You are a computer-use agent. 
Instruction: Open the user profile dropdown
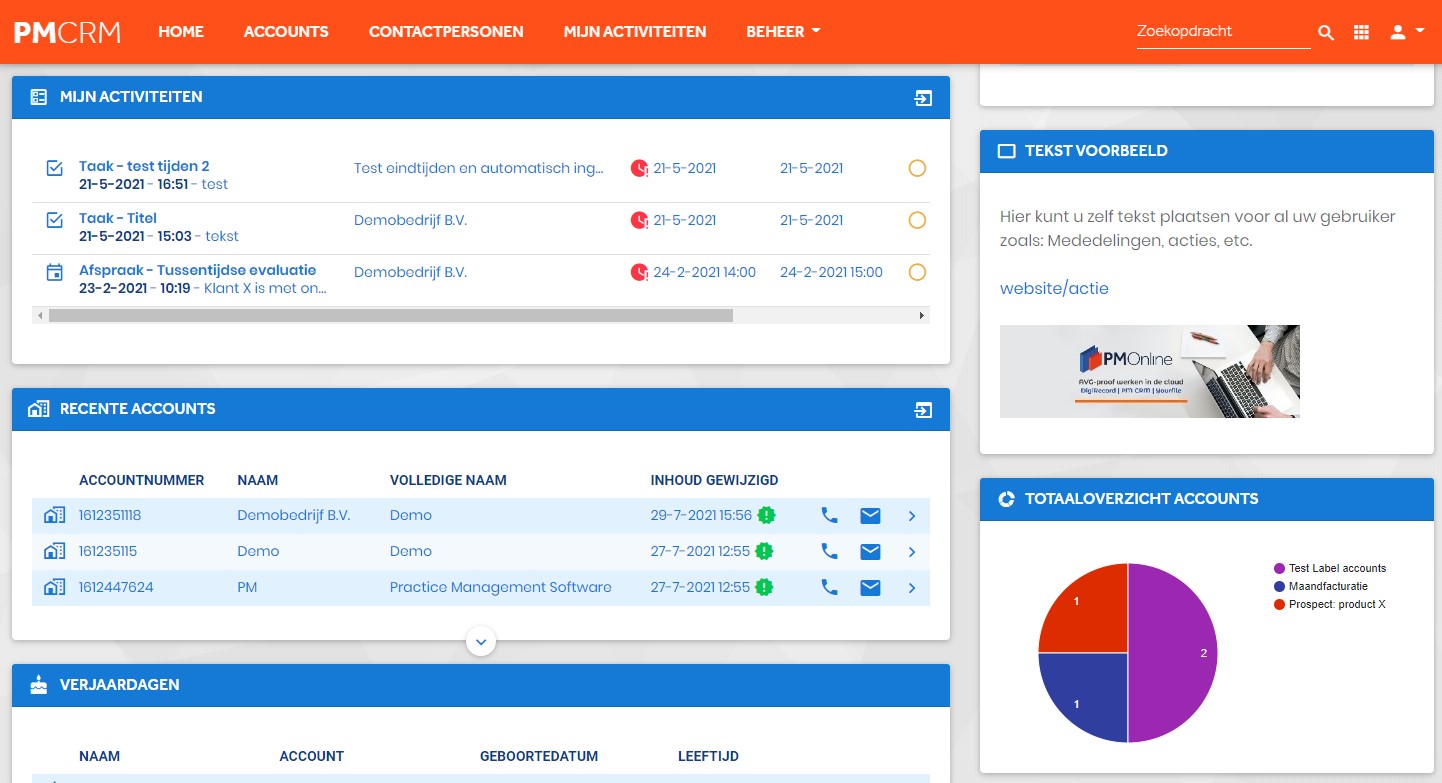pyautogui.click(x=1407, y=32)
